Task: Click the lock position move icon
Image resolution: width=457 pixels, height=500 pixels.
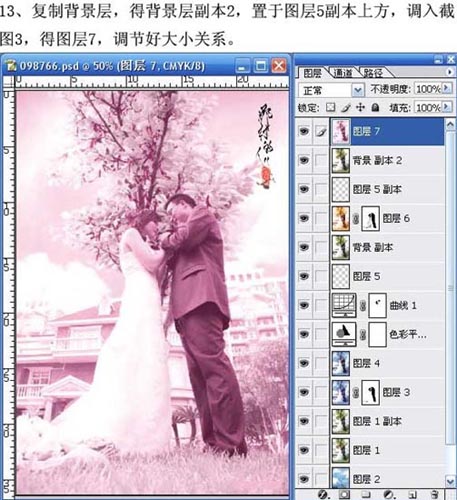Action: pos(360,107)
